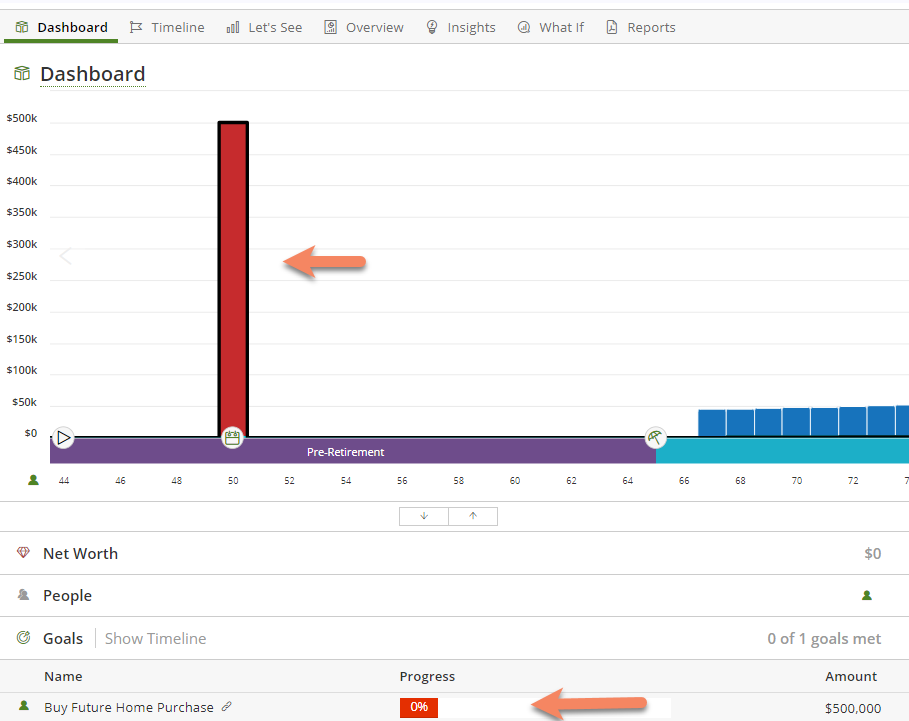Collapse chart with the down arrow button

(x=424, y=516)
